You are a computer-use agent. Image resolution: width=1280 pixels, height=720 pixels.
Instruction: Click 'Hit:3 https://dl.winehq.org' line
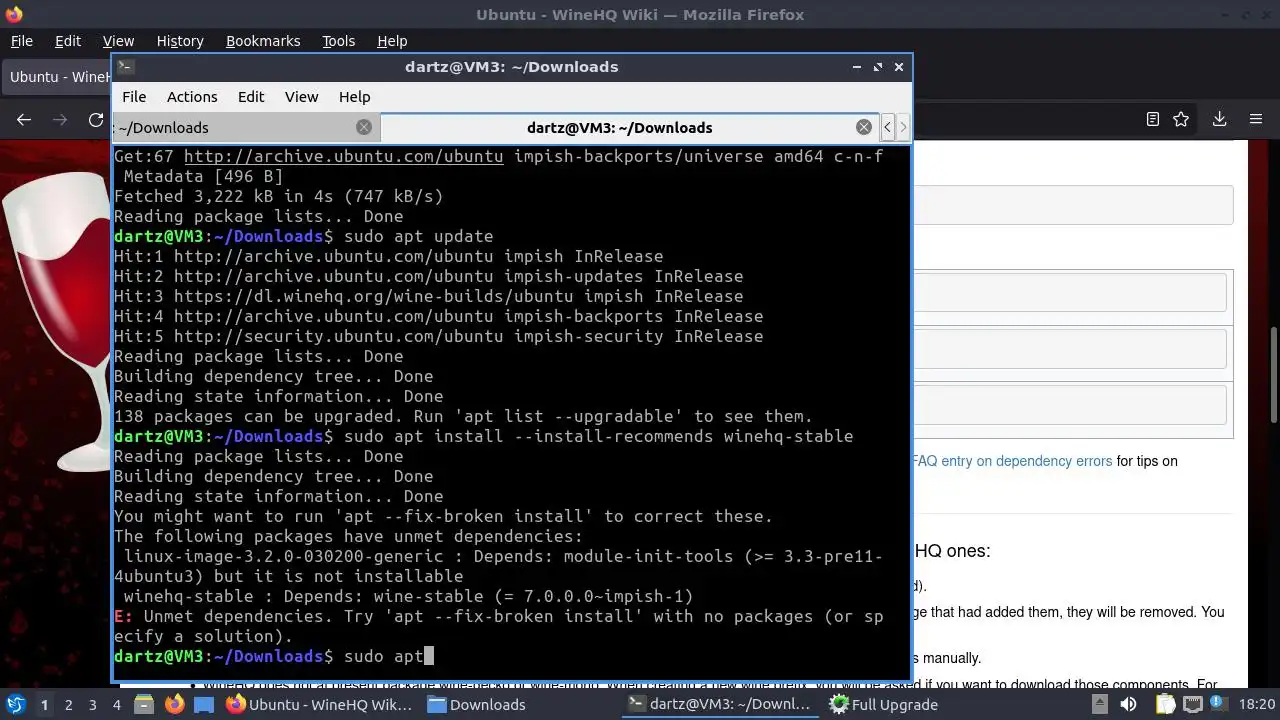point(428,296)
